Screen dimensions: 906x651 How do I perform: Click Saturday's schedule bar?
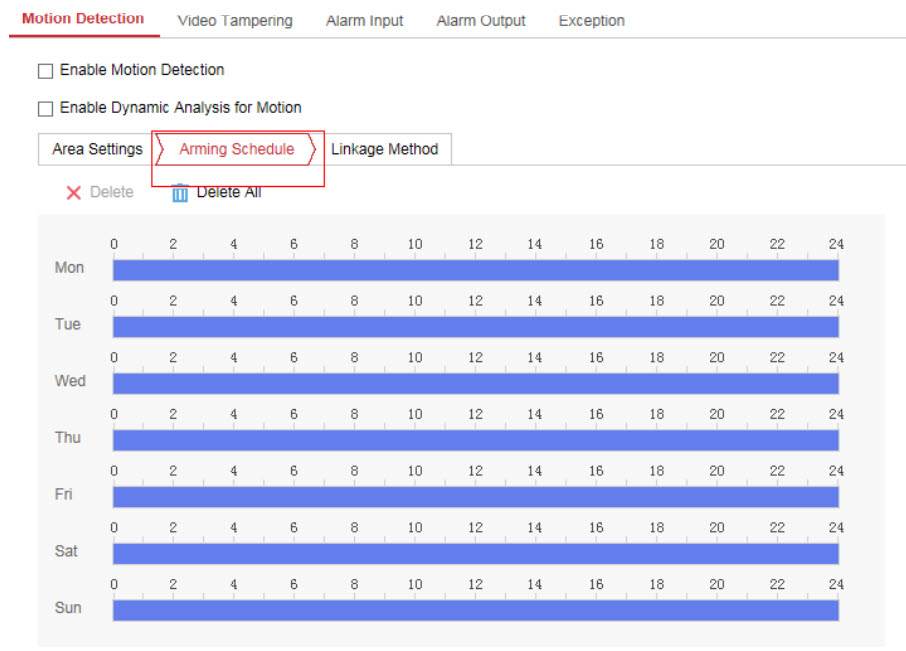pyautogui.click(x=475, y=553)
